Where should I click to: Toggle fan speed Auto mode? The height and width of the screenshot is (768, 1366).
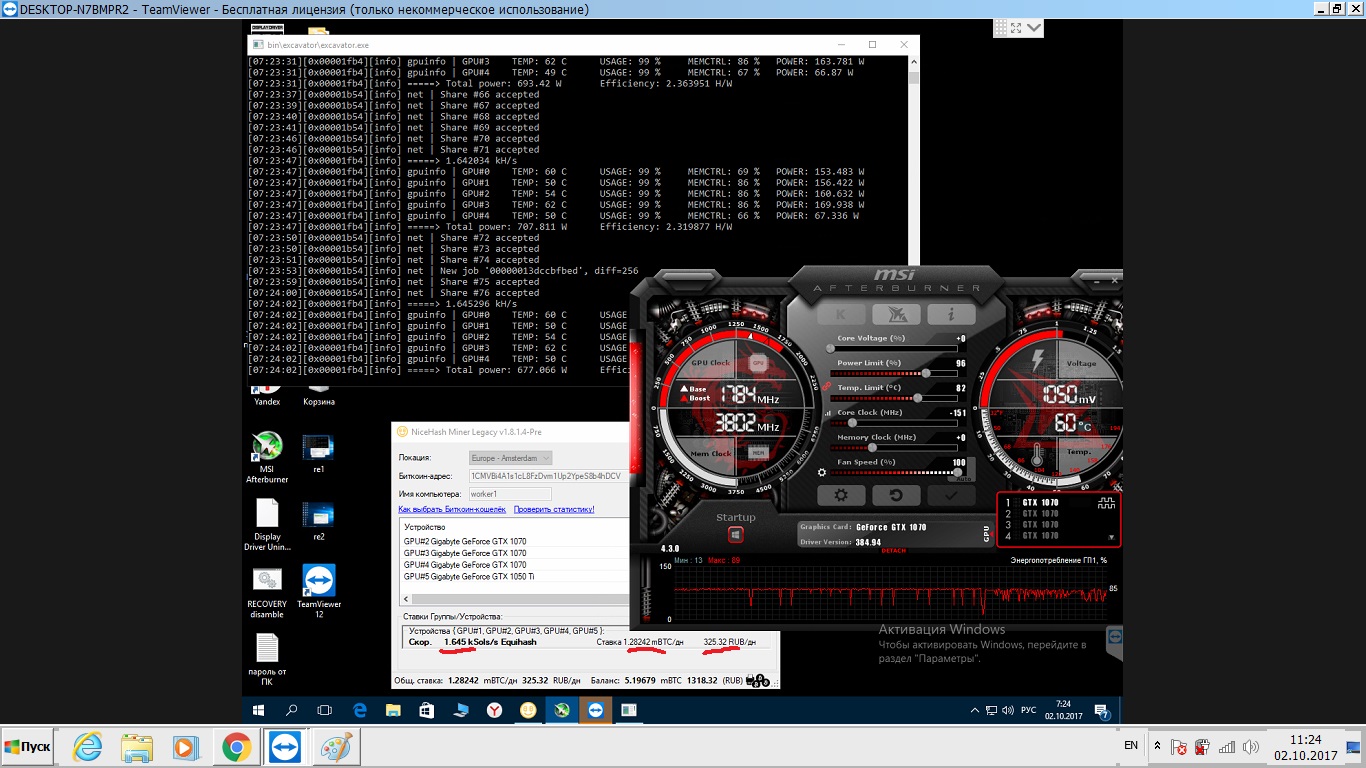click(964, 480)
